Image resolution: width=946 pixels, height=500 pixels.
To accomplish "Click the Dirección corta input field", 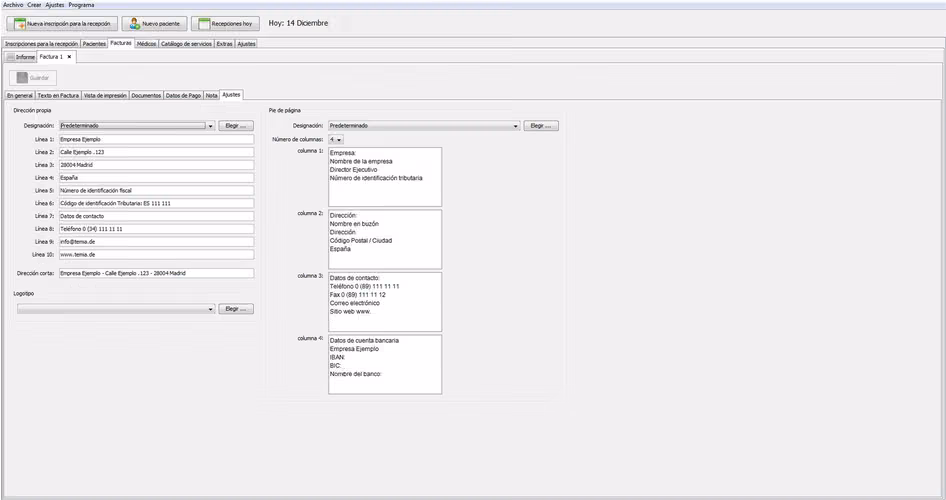I will (156, 273).
